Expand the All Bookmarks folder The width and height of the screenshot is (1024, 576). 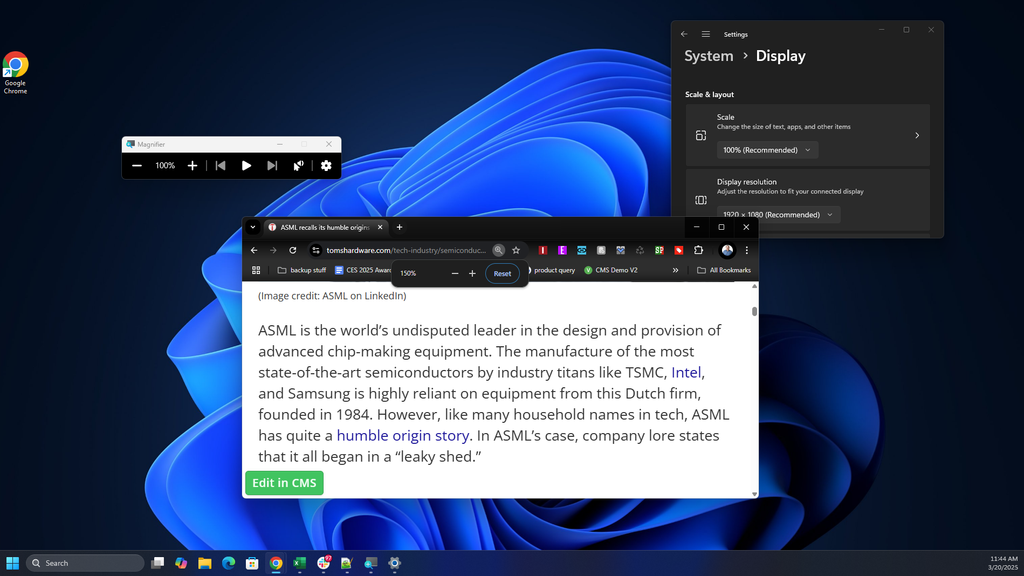(x=723, y=270)
